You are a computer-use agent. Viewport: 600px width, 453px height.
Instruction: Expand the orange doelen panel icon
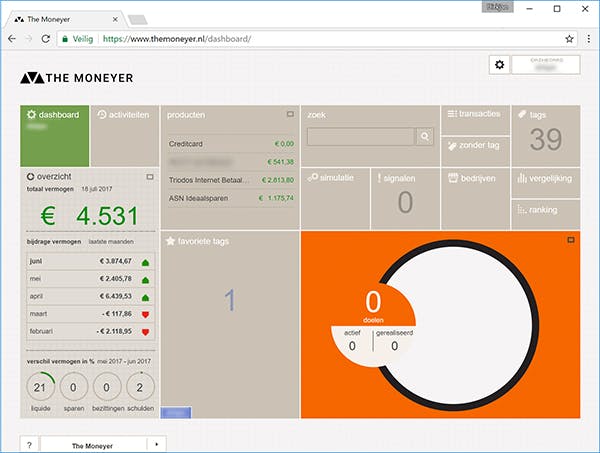(571, 240)
